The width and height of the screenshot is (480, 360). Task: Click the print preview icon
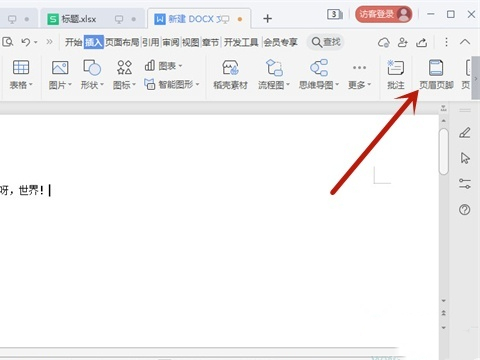8,42
